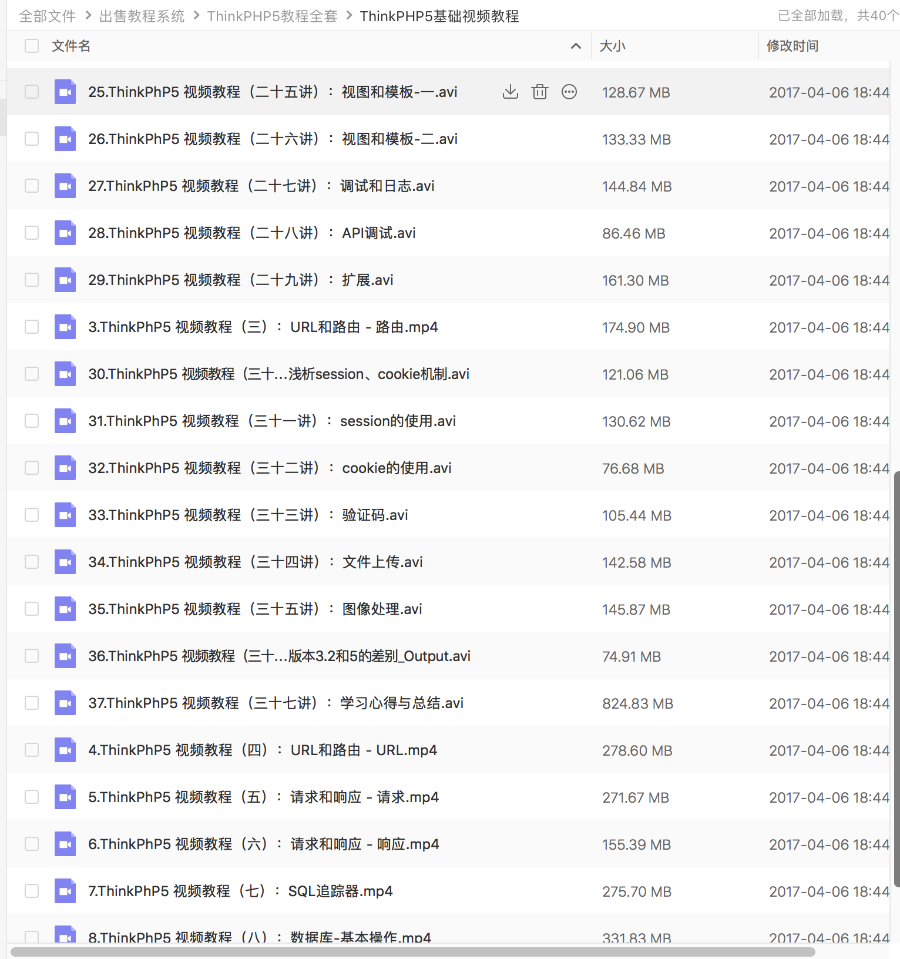Check the box for 25.ThinkPhP5 视图和模板-一.avi
The height and width of the screenshot is (959, 900).
[x=32, y=92]
